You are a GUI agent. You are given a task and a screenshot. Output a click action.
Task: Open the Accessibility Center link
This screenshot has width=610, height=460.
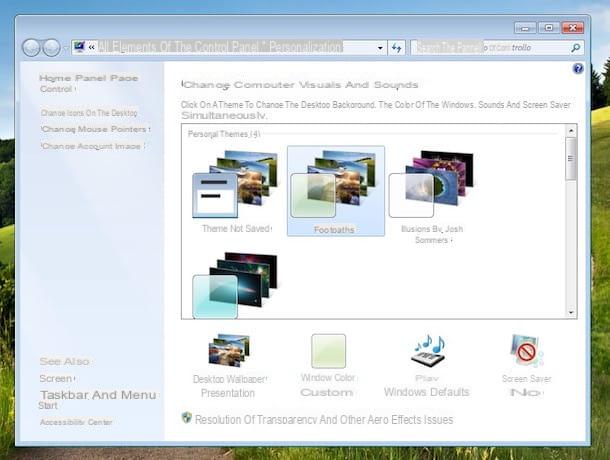76,422
